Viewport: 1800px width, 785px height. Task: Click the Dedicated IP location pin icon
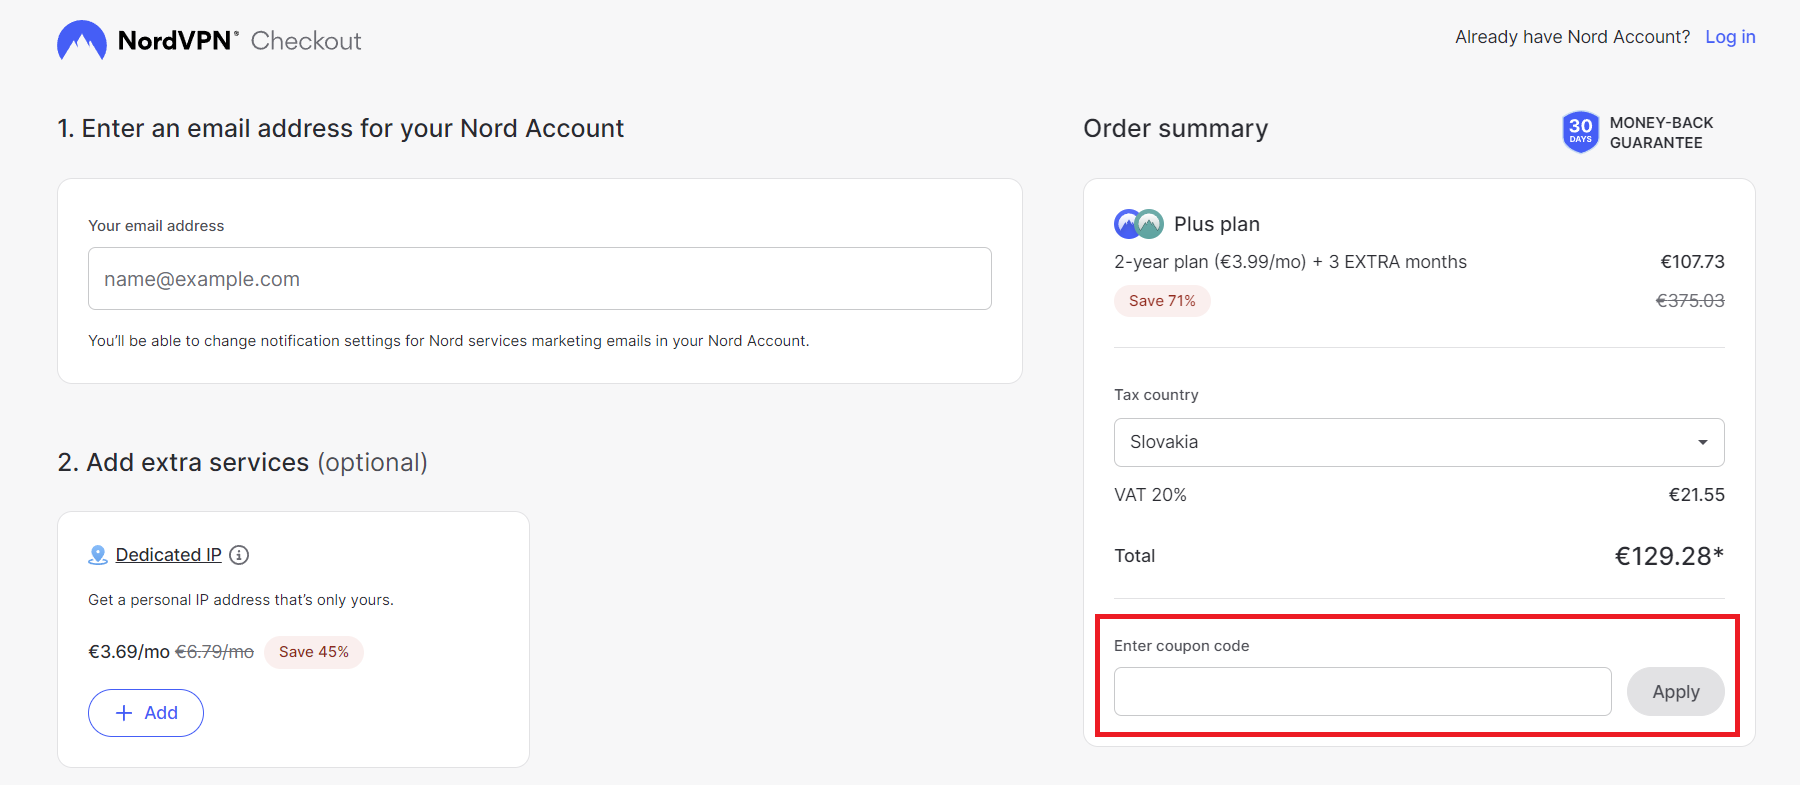[x=98, y=555]
